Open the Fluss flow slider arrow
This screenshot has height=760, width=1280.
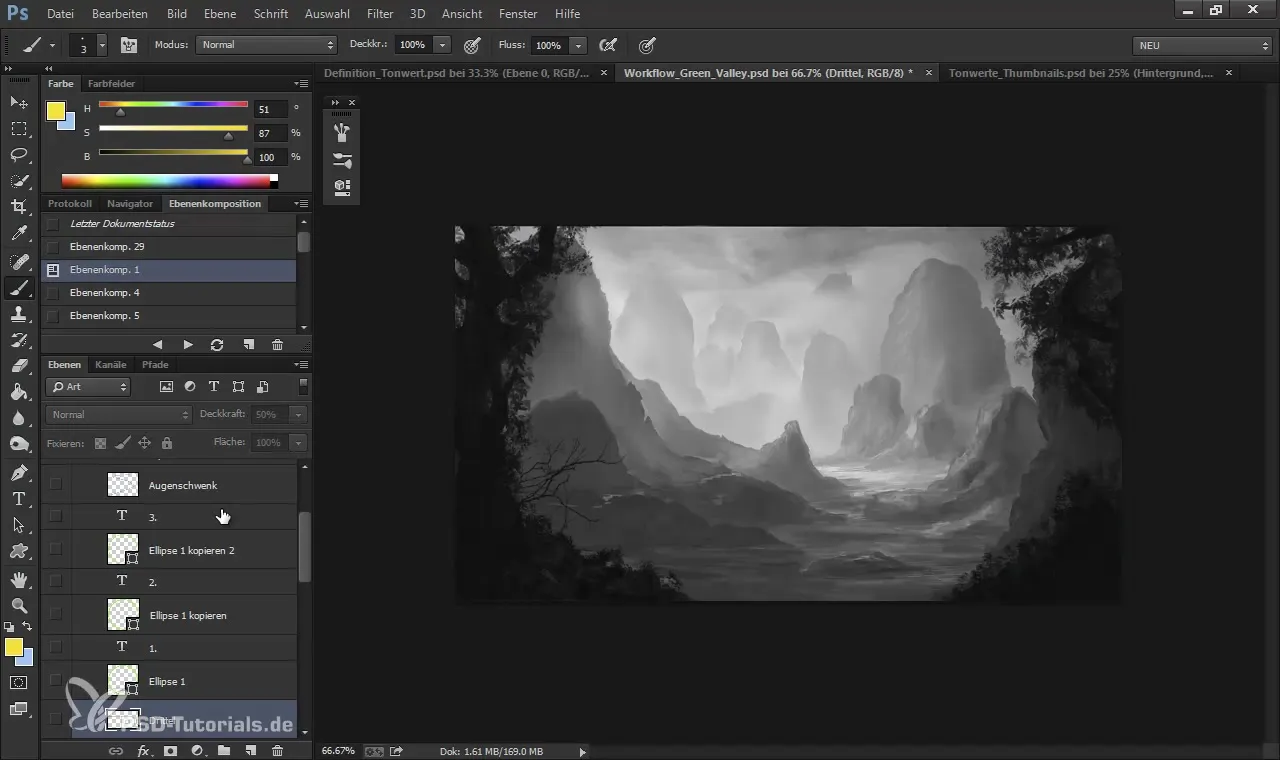click(578, 45)
